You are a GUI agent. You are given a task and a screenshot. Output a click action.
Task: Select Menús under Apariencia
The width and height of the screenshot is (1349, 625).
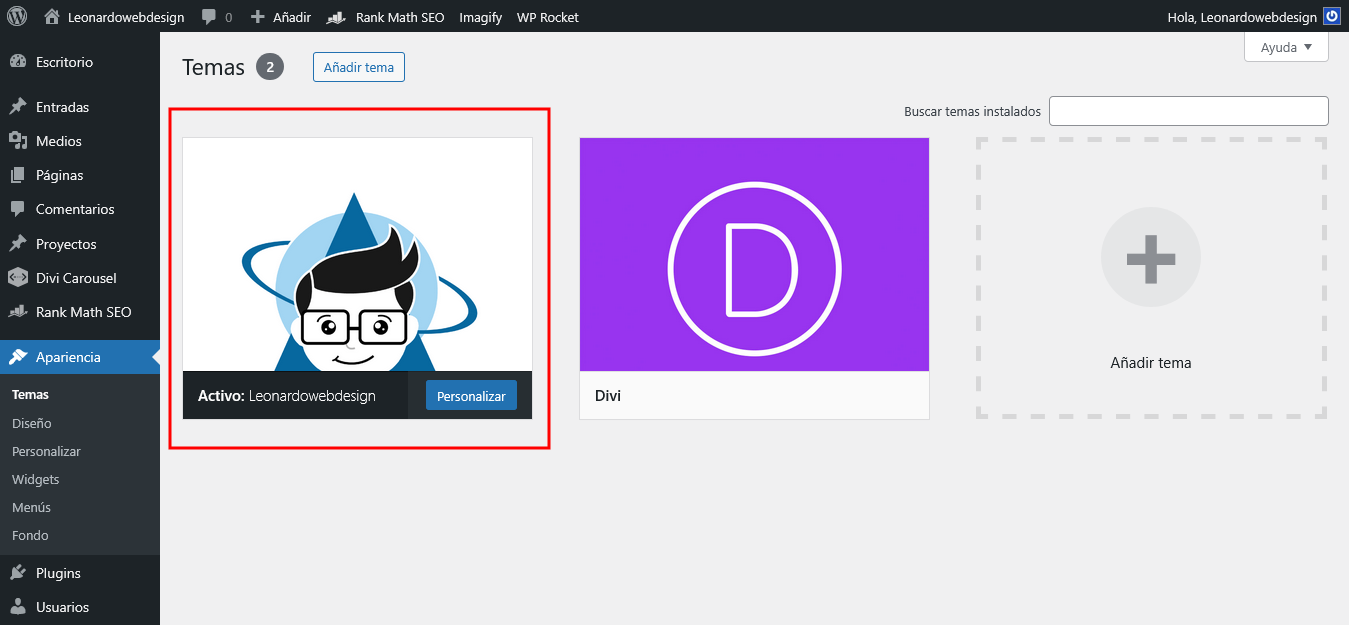(31, 507)
